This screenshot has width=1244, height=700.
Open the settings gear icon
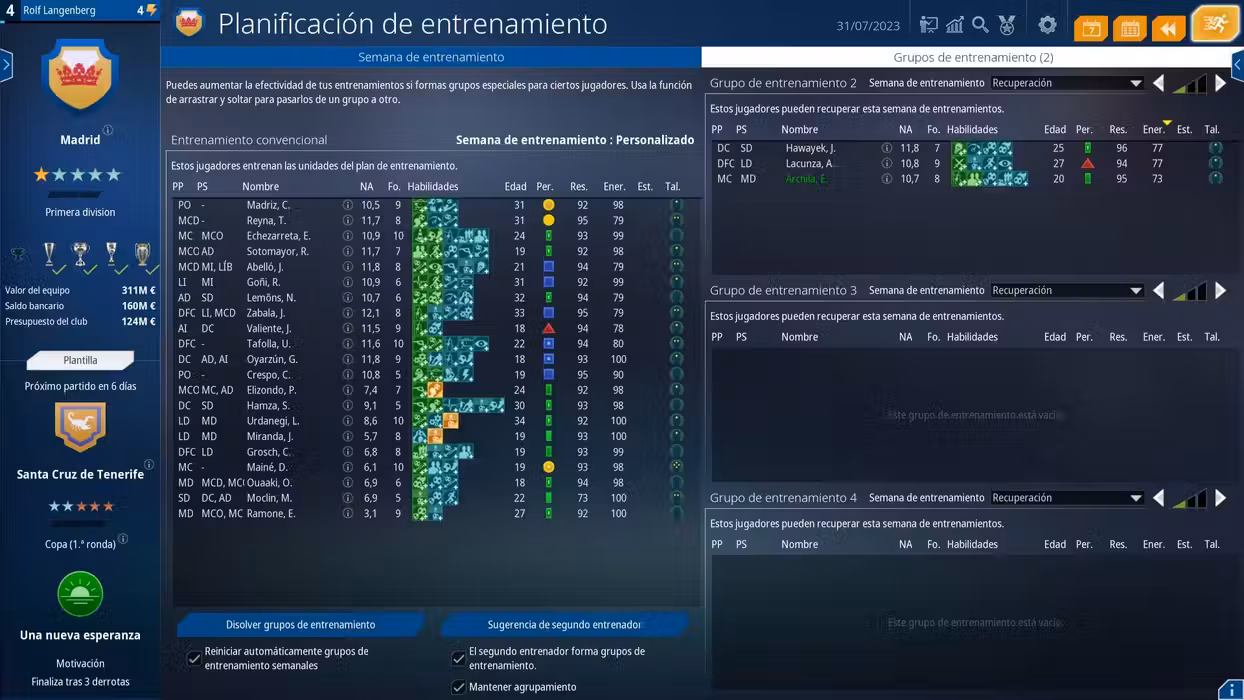click(1047, 25)
